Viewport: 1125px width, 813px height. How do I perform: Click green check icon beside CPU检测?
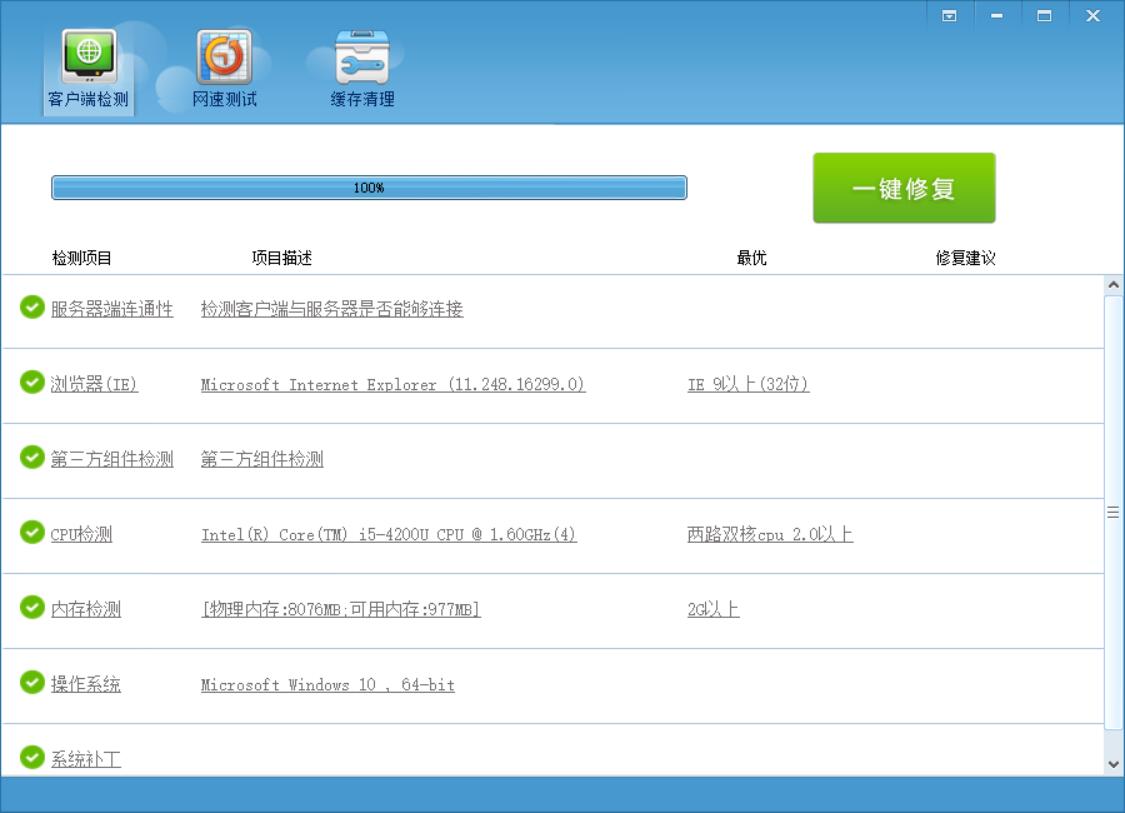click(32, 533)
